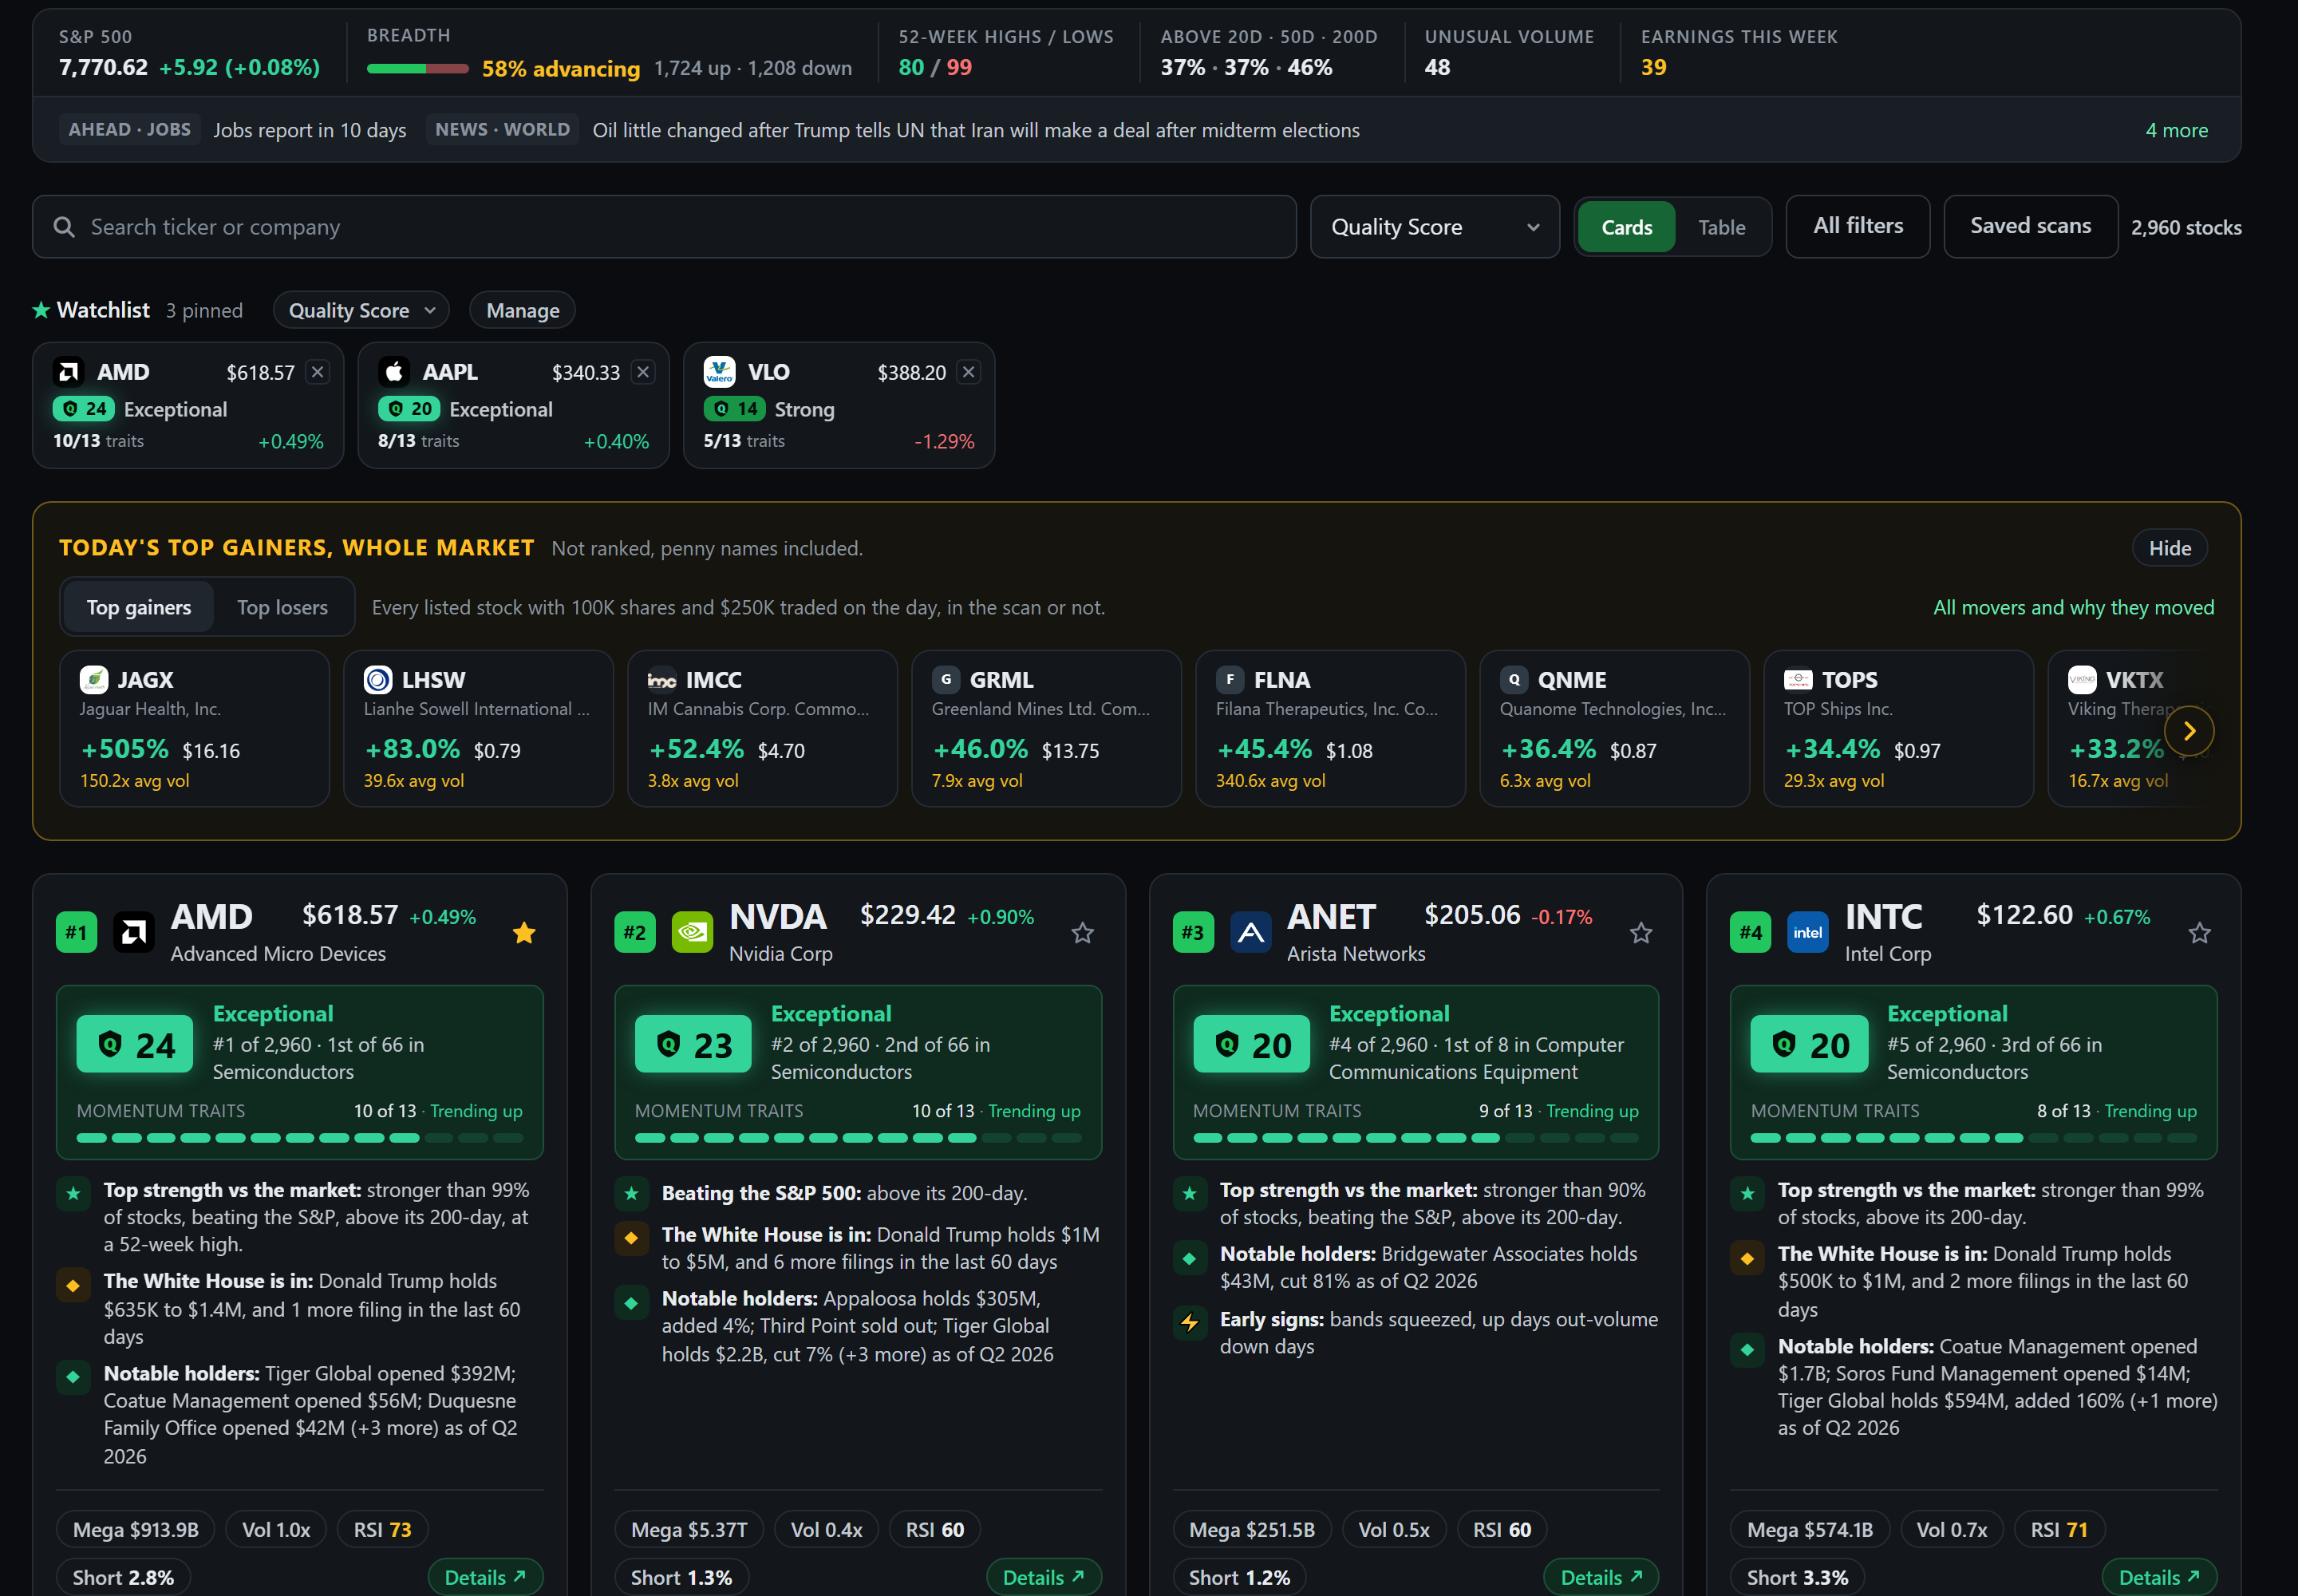Click the Arista logo on card #3
This screenshot has height=1596, width=2298.
pos(1250,932)
